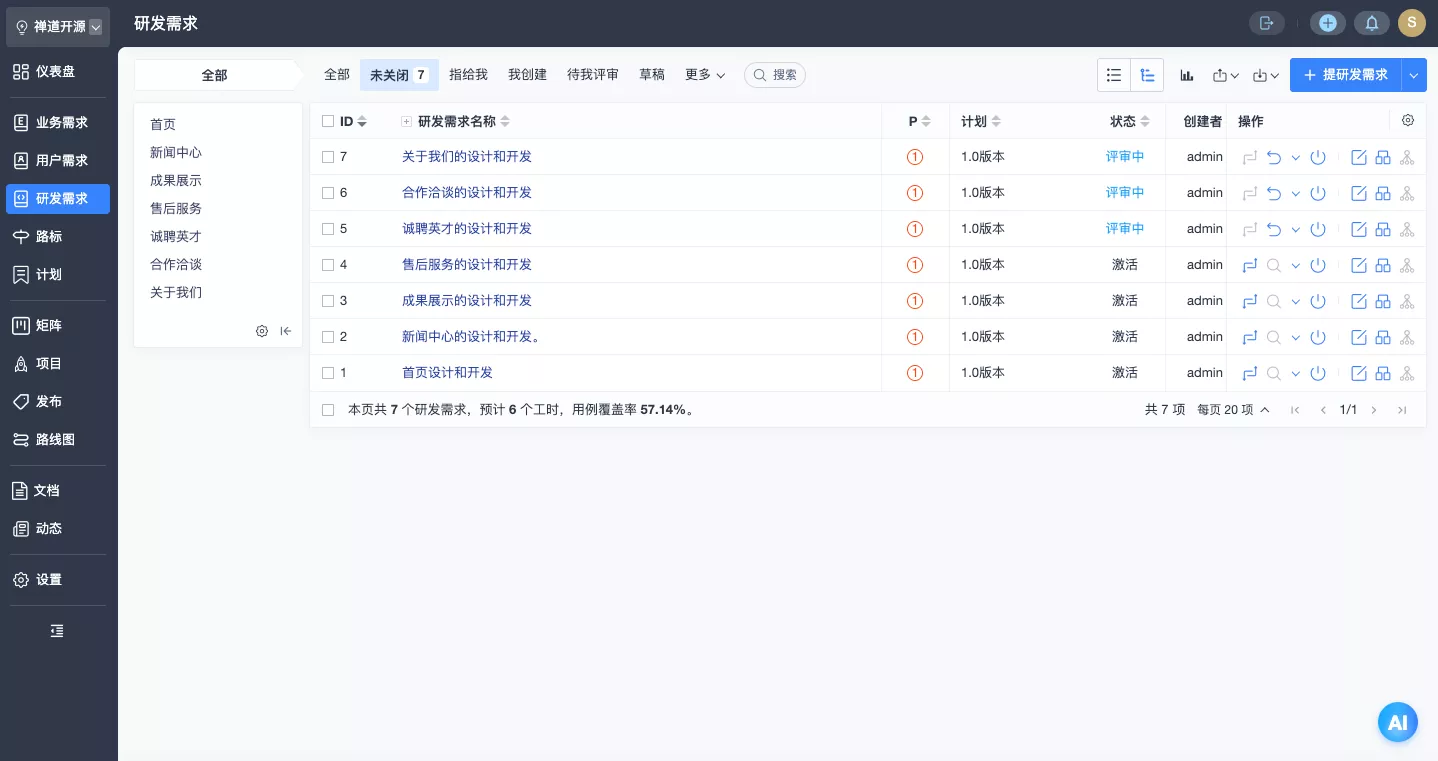Click table column settings gear icon
The height and width of the screenshot is (761, 1438).
click(x=1408, y=121)
